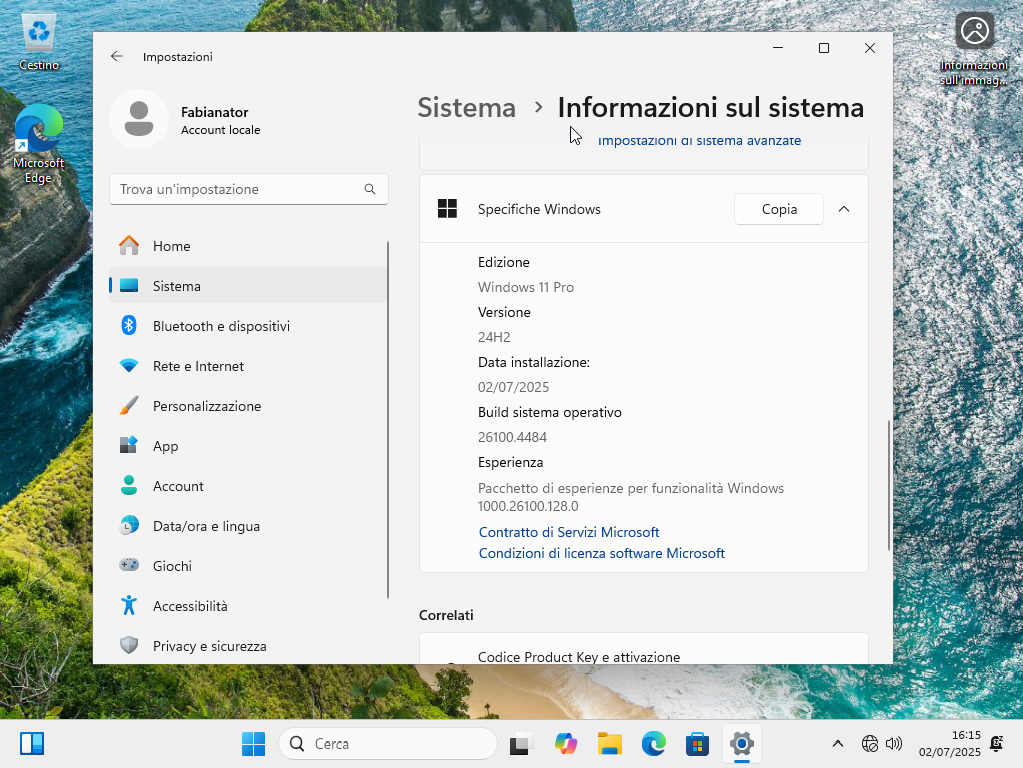
Task: Select the Microsoft Edge desktop shortcut
Action: tap(38, 144)
